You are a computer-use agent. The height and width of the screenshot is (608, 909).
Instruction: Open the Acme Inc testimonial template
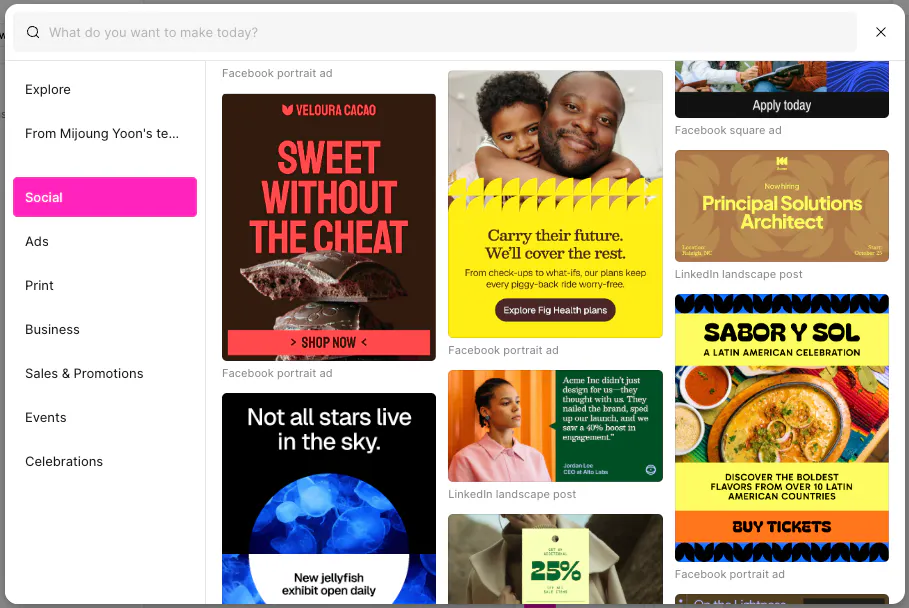pyautogui.click(x=555, y=426)
